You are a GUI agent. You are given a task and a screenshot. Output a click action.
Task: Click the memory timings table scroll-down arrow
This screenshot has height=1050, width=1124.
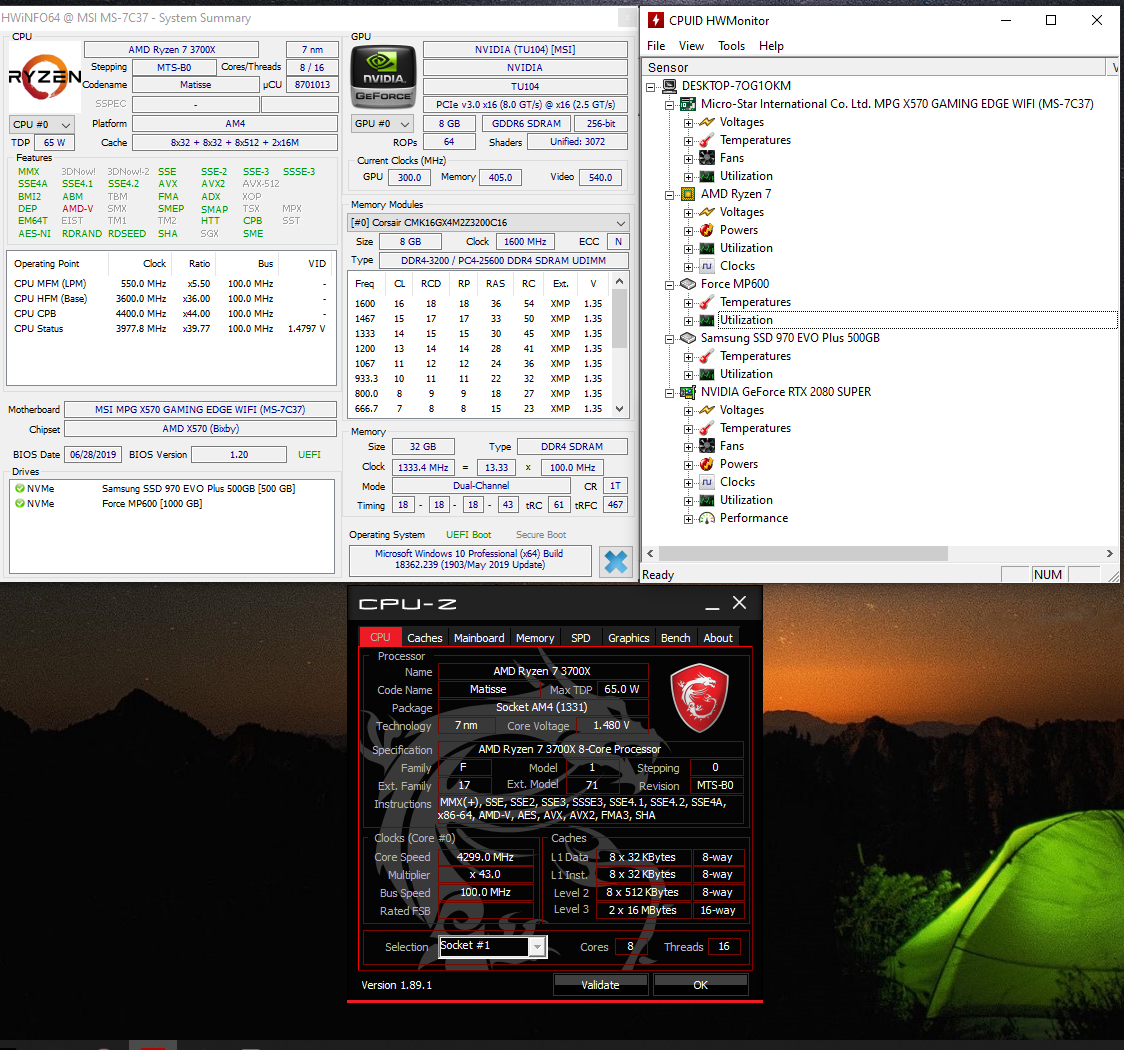tap(620, 409)
